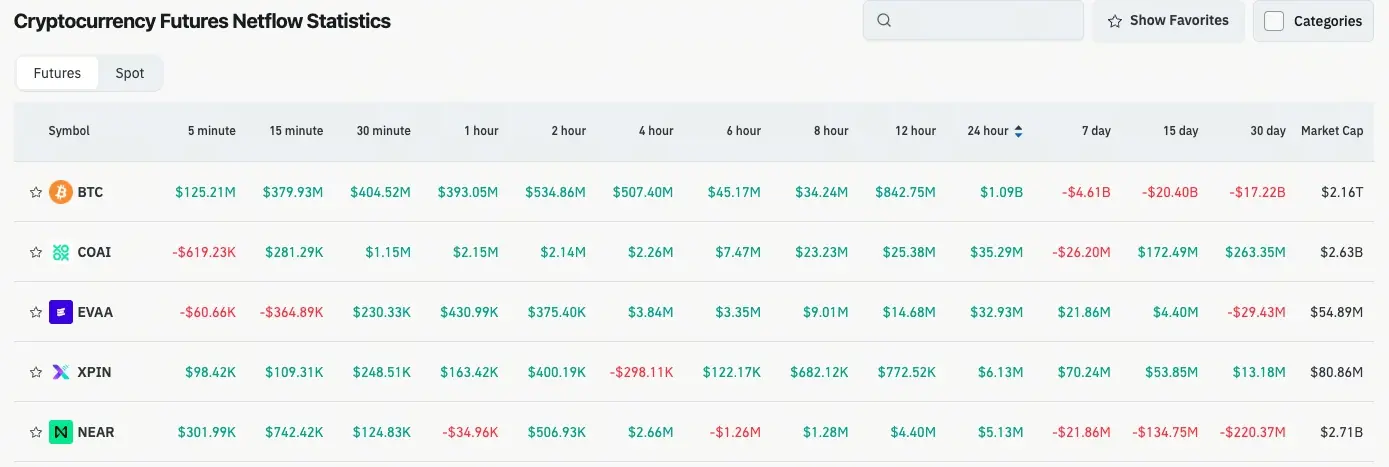The width and height of the screenshot is (1389, 467).
Task: Sort by the Market Cap column header
Action: click(x=1332, y=131)
